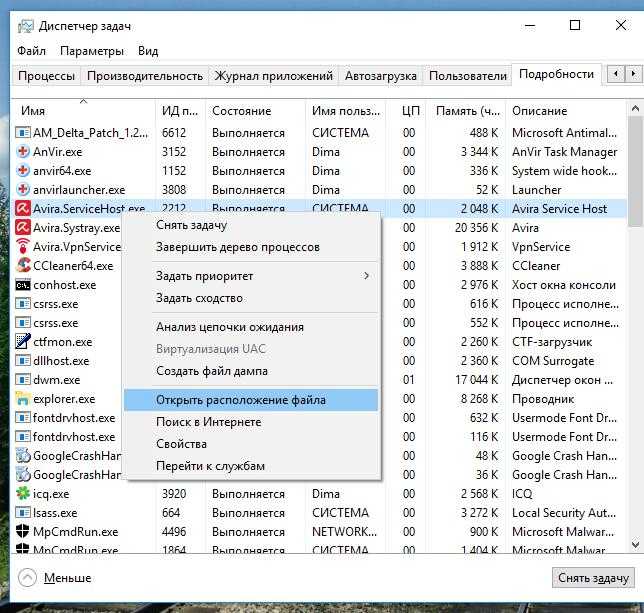Click the CCleaner64.exe icon
This screenshot has height=613, width=644.
[x=23, y=265]
